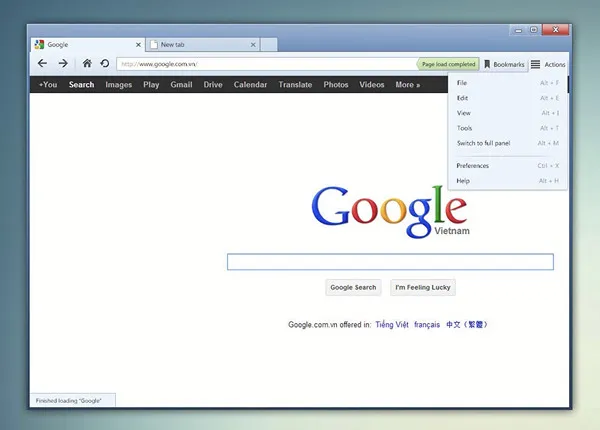Click the Tiếng Việt language link
The width and height of the screenshot is (600, 430).
pyautogui.click(x=391, y=324)
